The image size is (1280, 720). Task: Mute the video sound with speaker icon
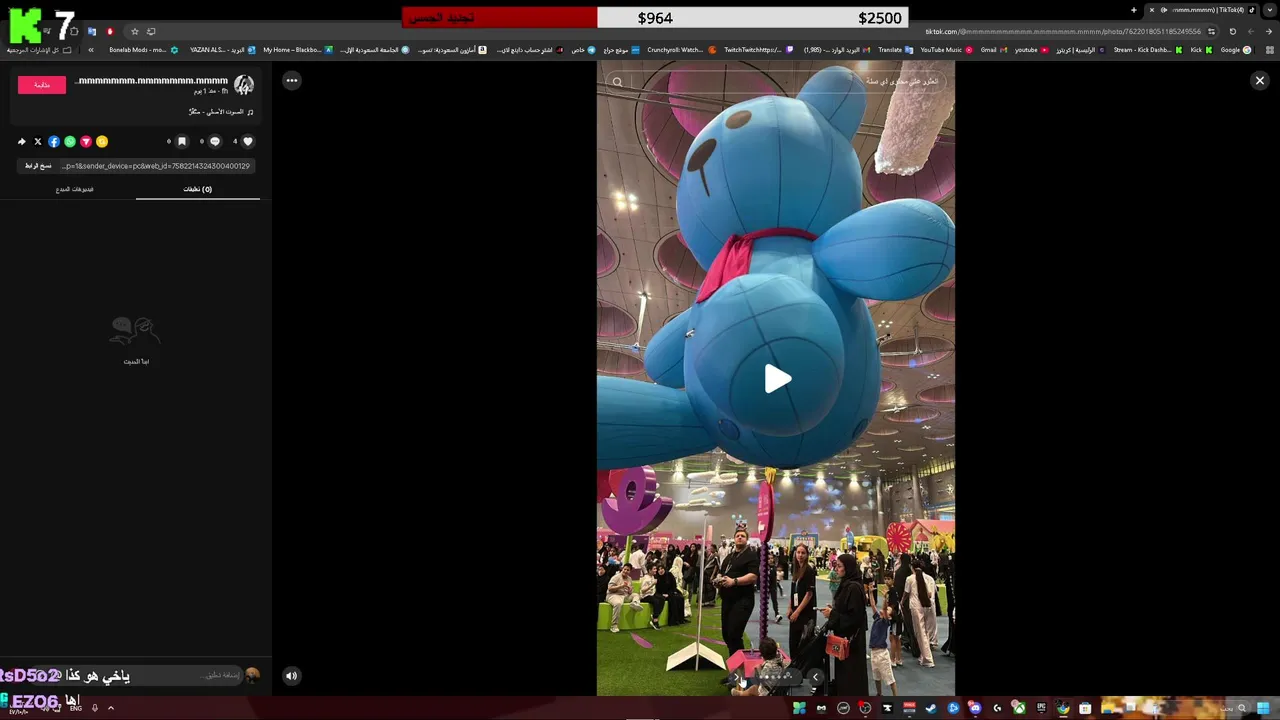click(x=291, y=675)
